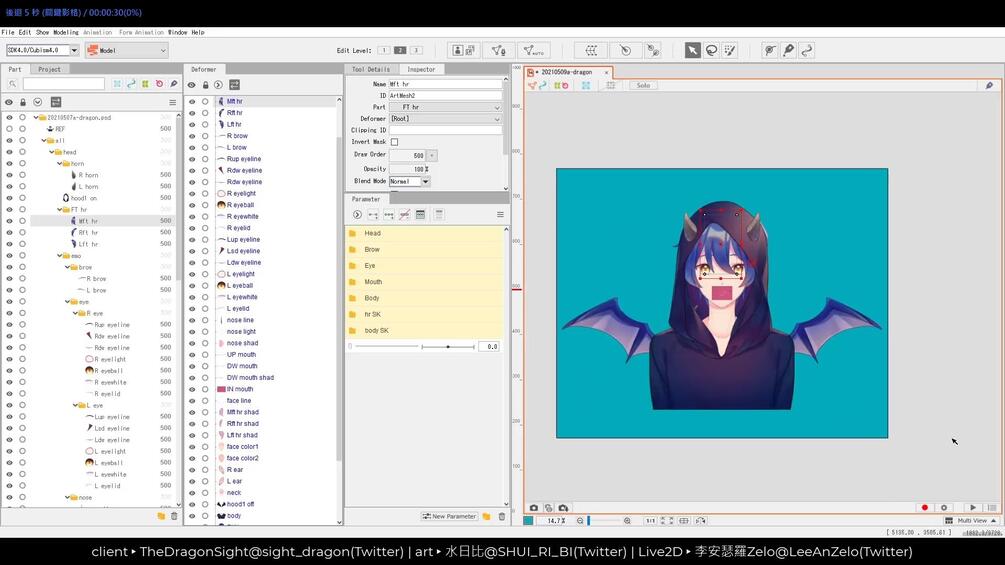Open the Multi View dropdown

coord(971,521)
